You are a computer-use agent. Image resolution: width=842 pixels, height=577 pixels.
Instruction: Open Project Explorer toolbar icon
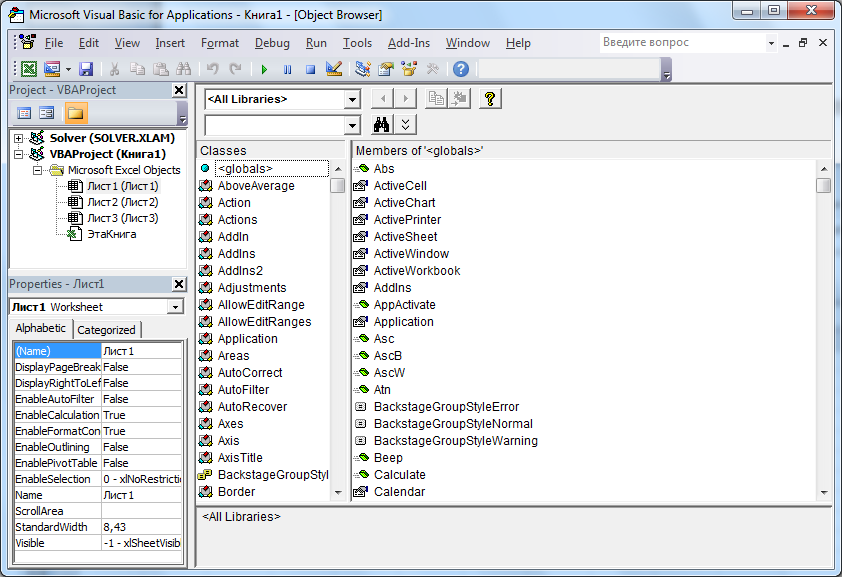pyautogui.click(x=363, y=69)
